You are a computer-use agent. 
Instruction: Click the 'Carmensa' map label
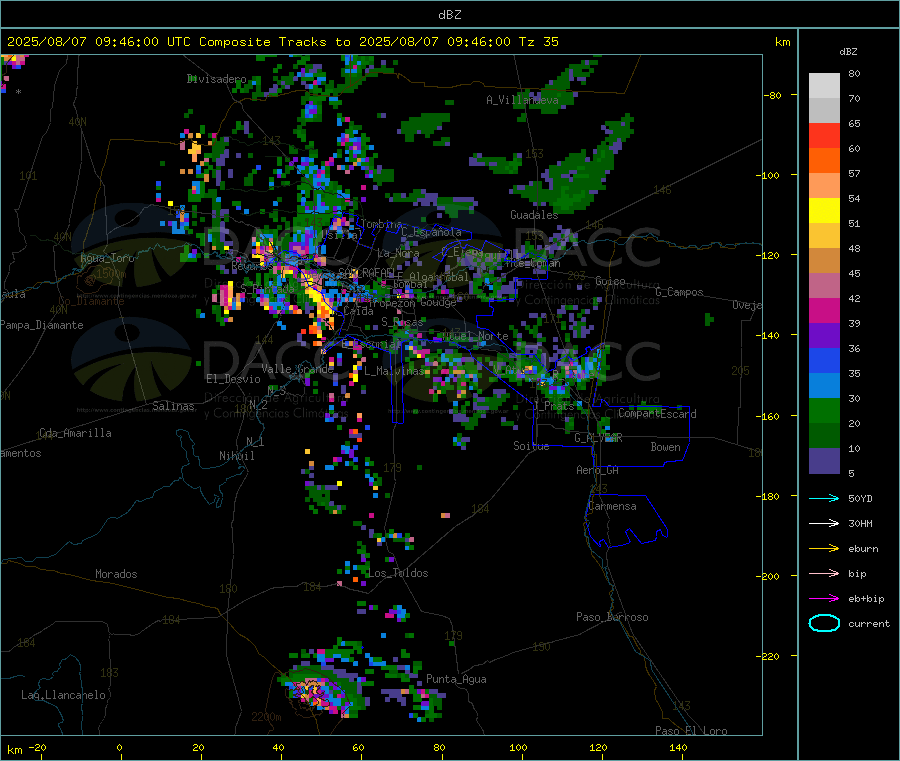click(x=612, y=506)
